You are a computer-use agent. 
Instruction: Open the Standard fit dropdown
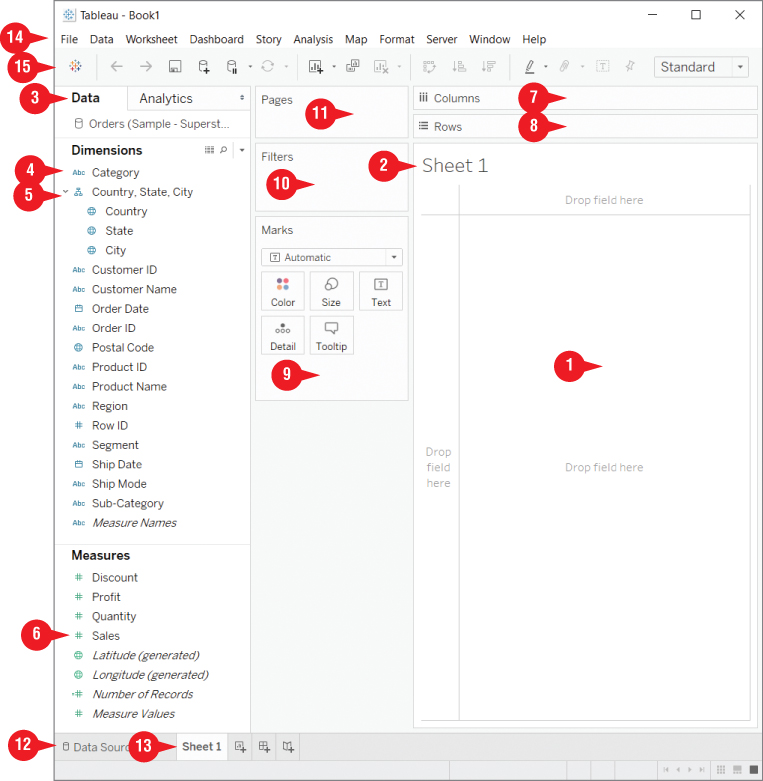741,67
